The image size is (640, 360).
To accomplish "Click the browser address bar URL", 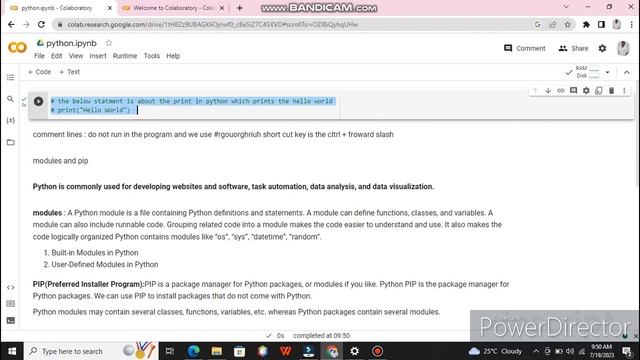I will [x=212, y=24].
